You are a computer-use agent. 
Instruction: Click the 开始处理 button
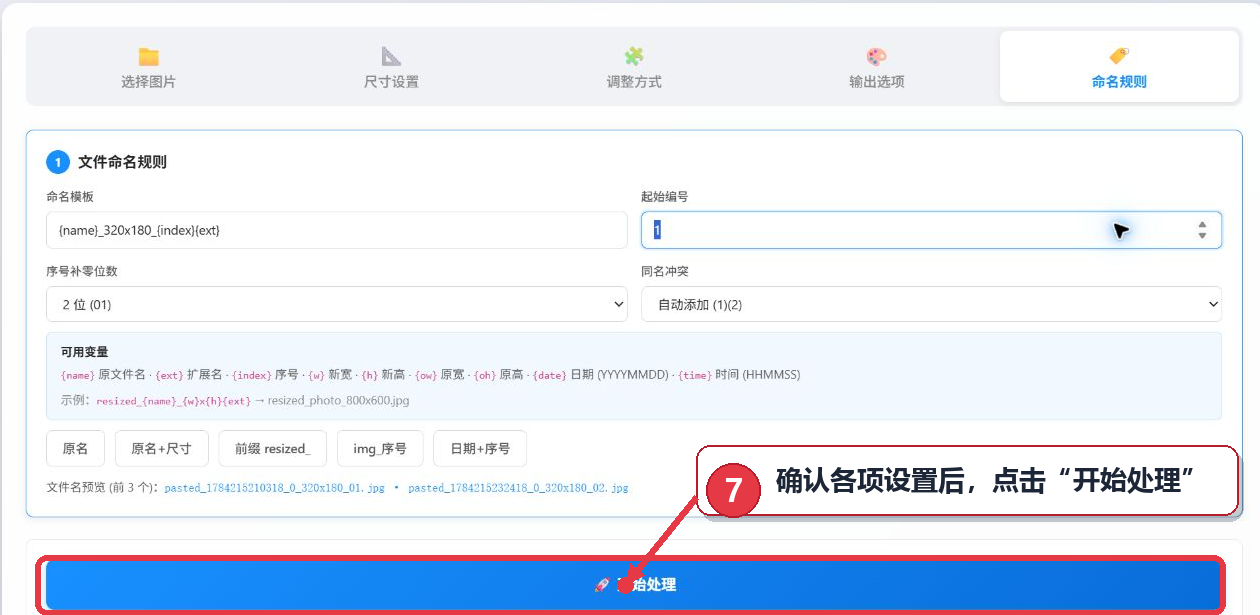click(x=635, y=585)
